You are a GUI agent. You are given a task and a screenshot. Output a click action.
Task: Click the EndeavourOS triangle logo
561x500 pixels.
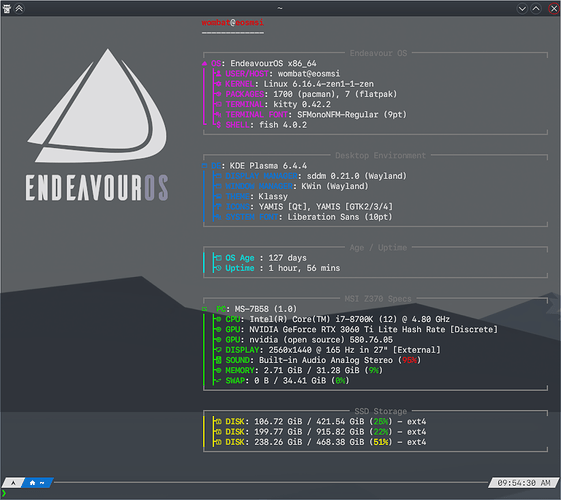pyautogui.click(x=97, y=106)
